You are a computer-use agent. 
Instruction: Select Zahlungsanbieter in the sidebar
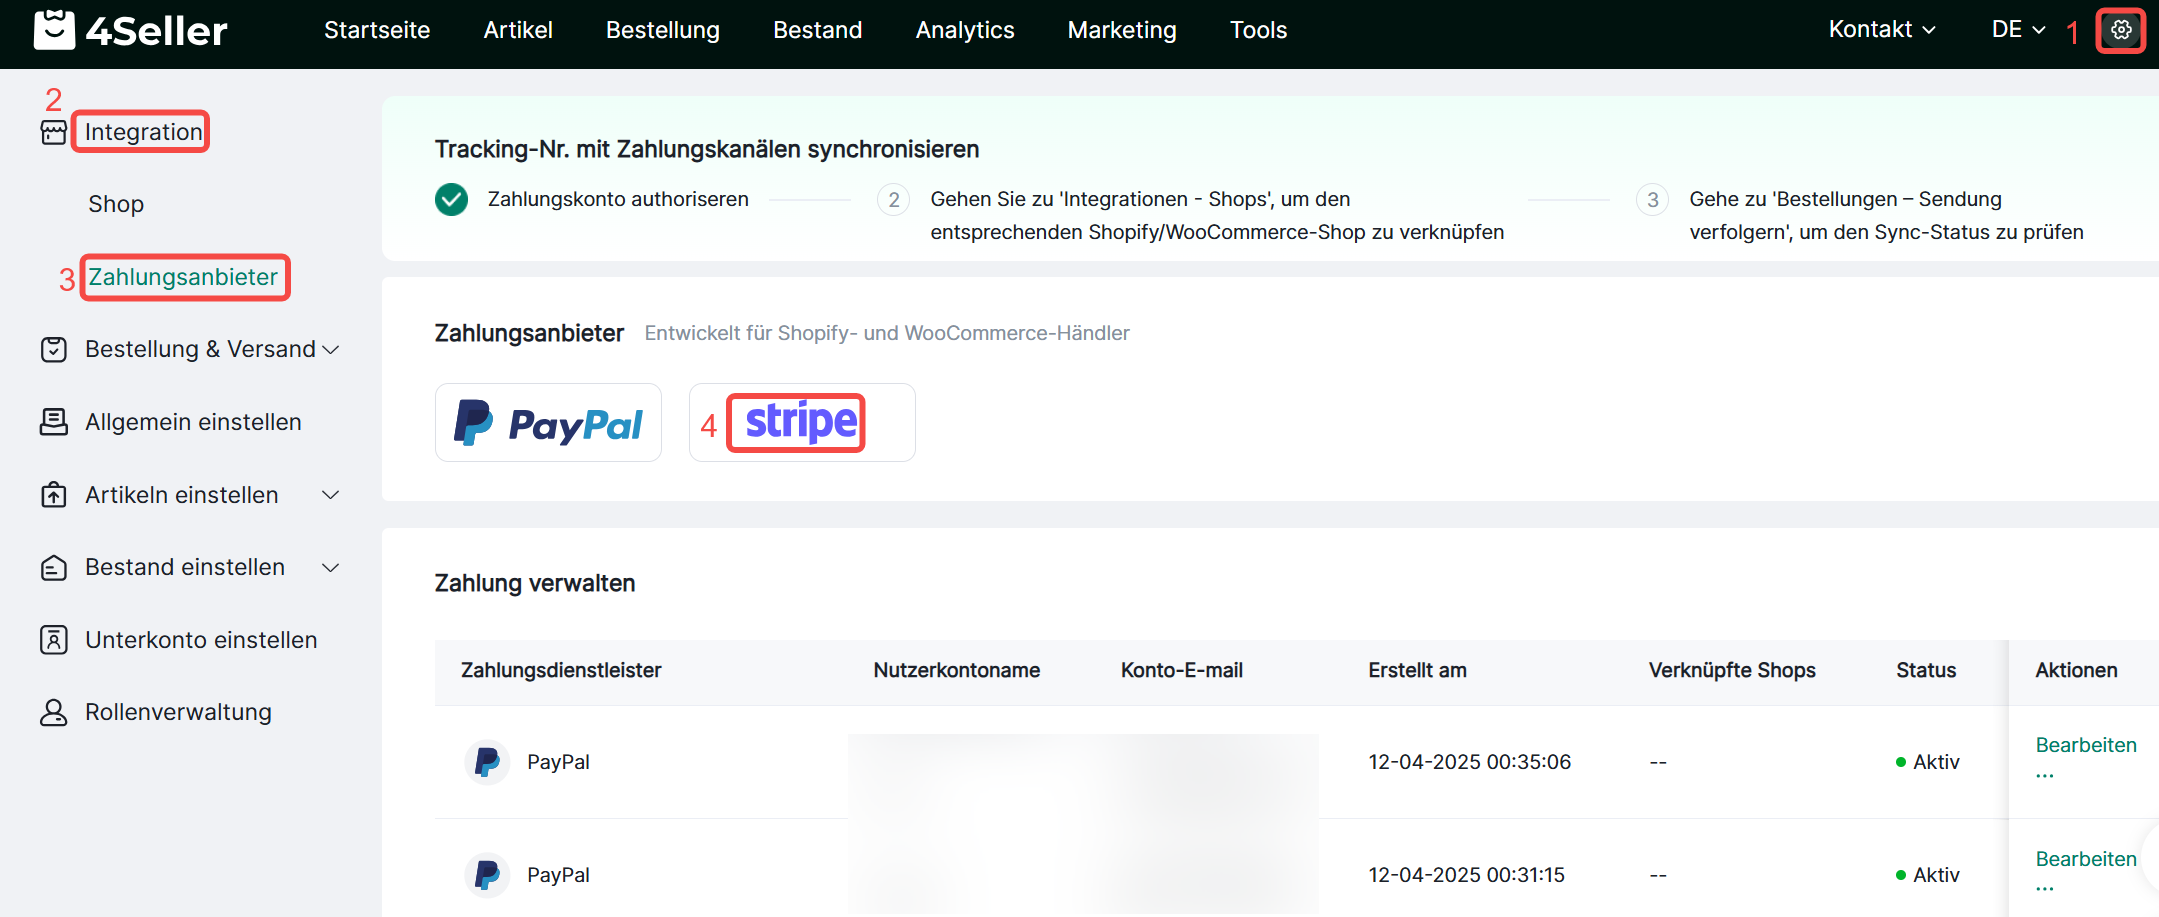pos(183,277)
